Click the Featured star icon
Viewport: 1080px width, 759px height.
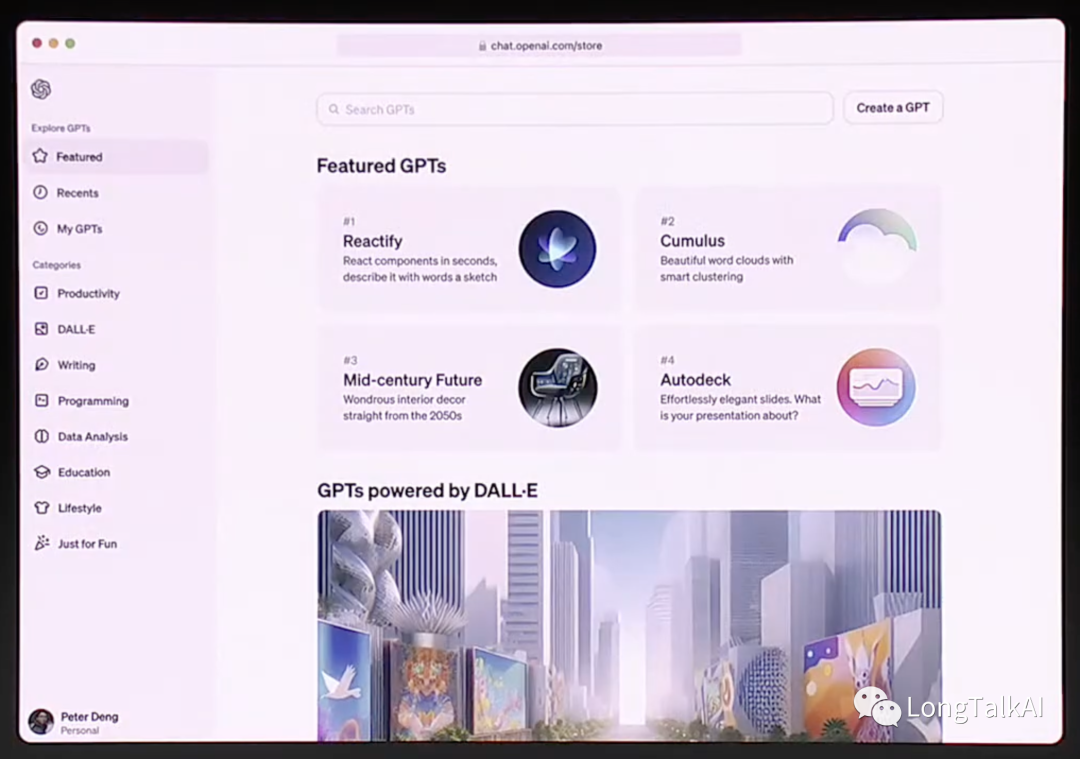point(41,156)
